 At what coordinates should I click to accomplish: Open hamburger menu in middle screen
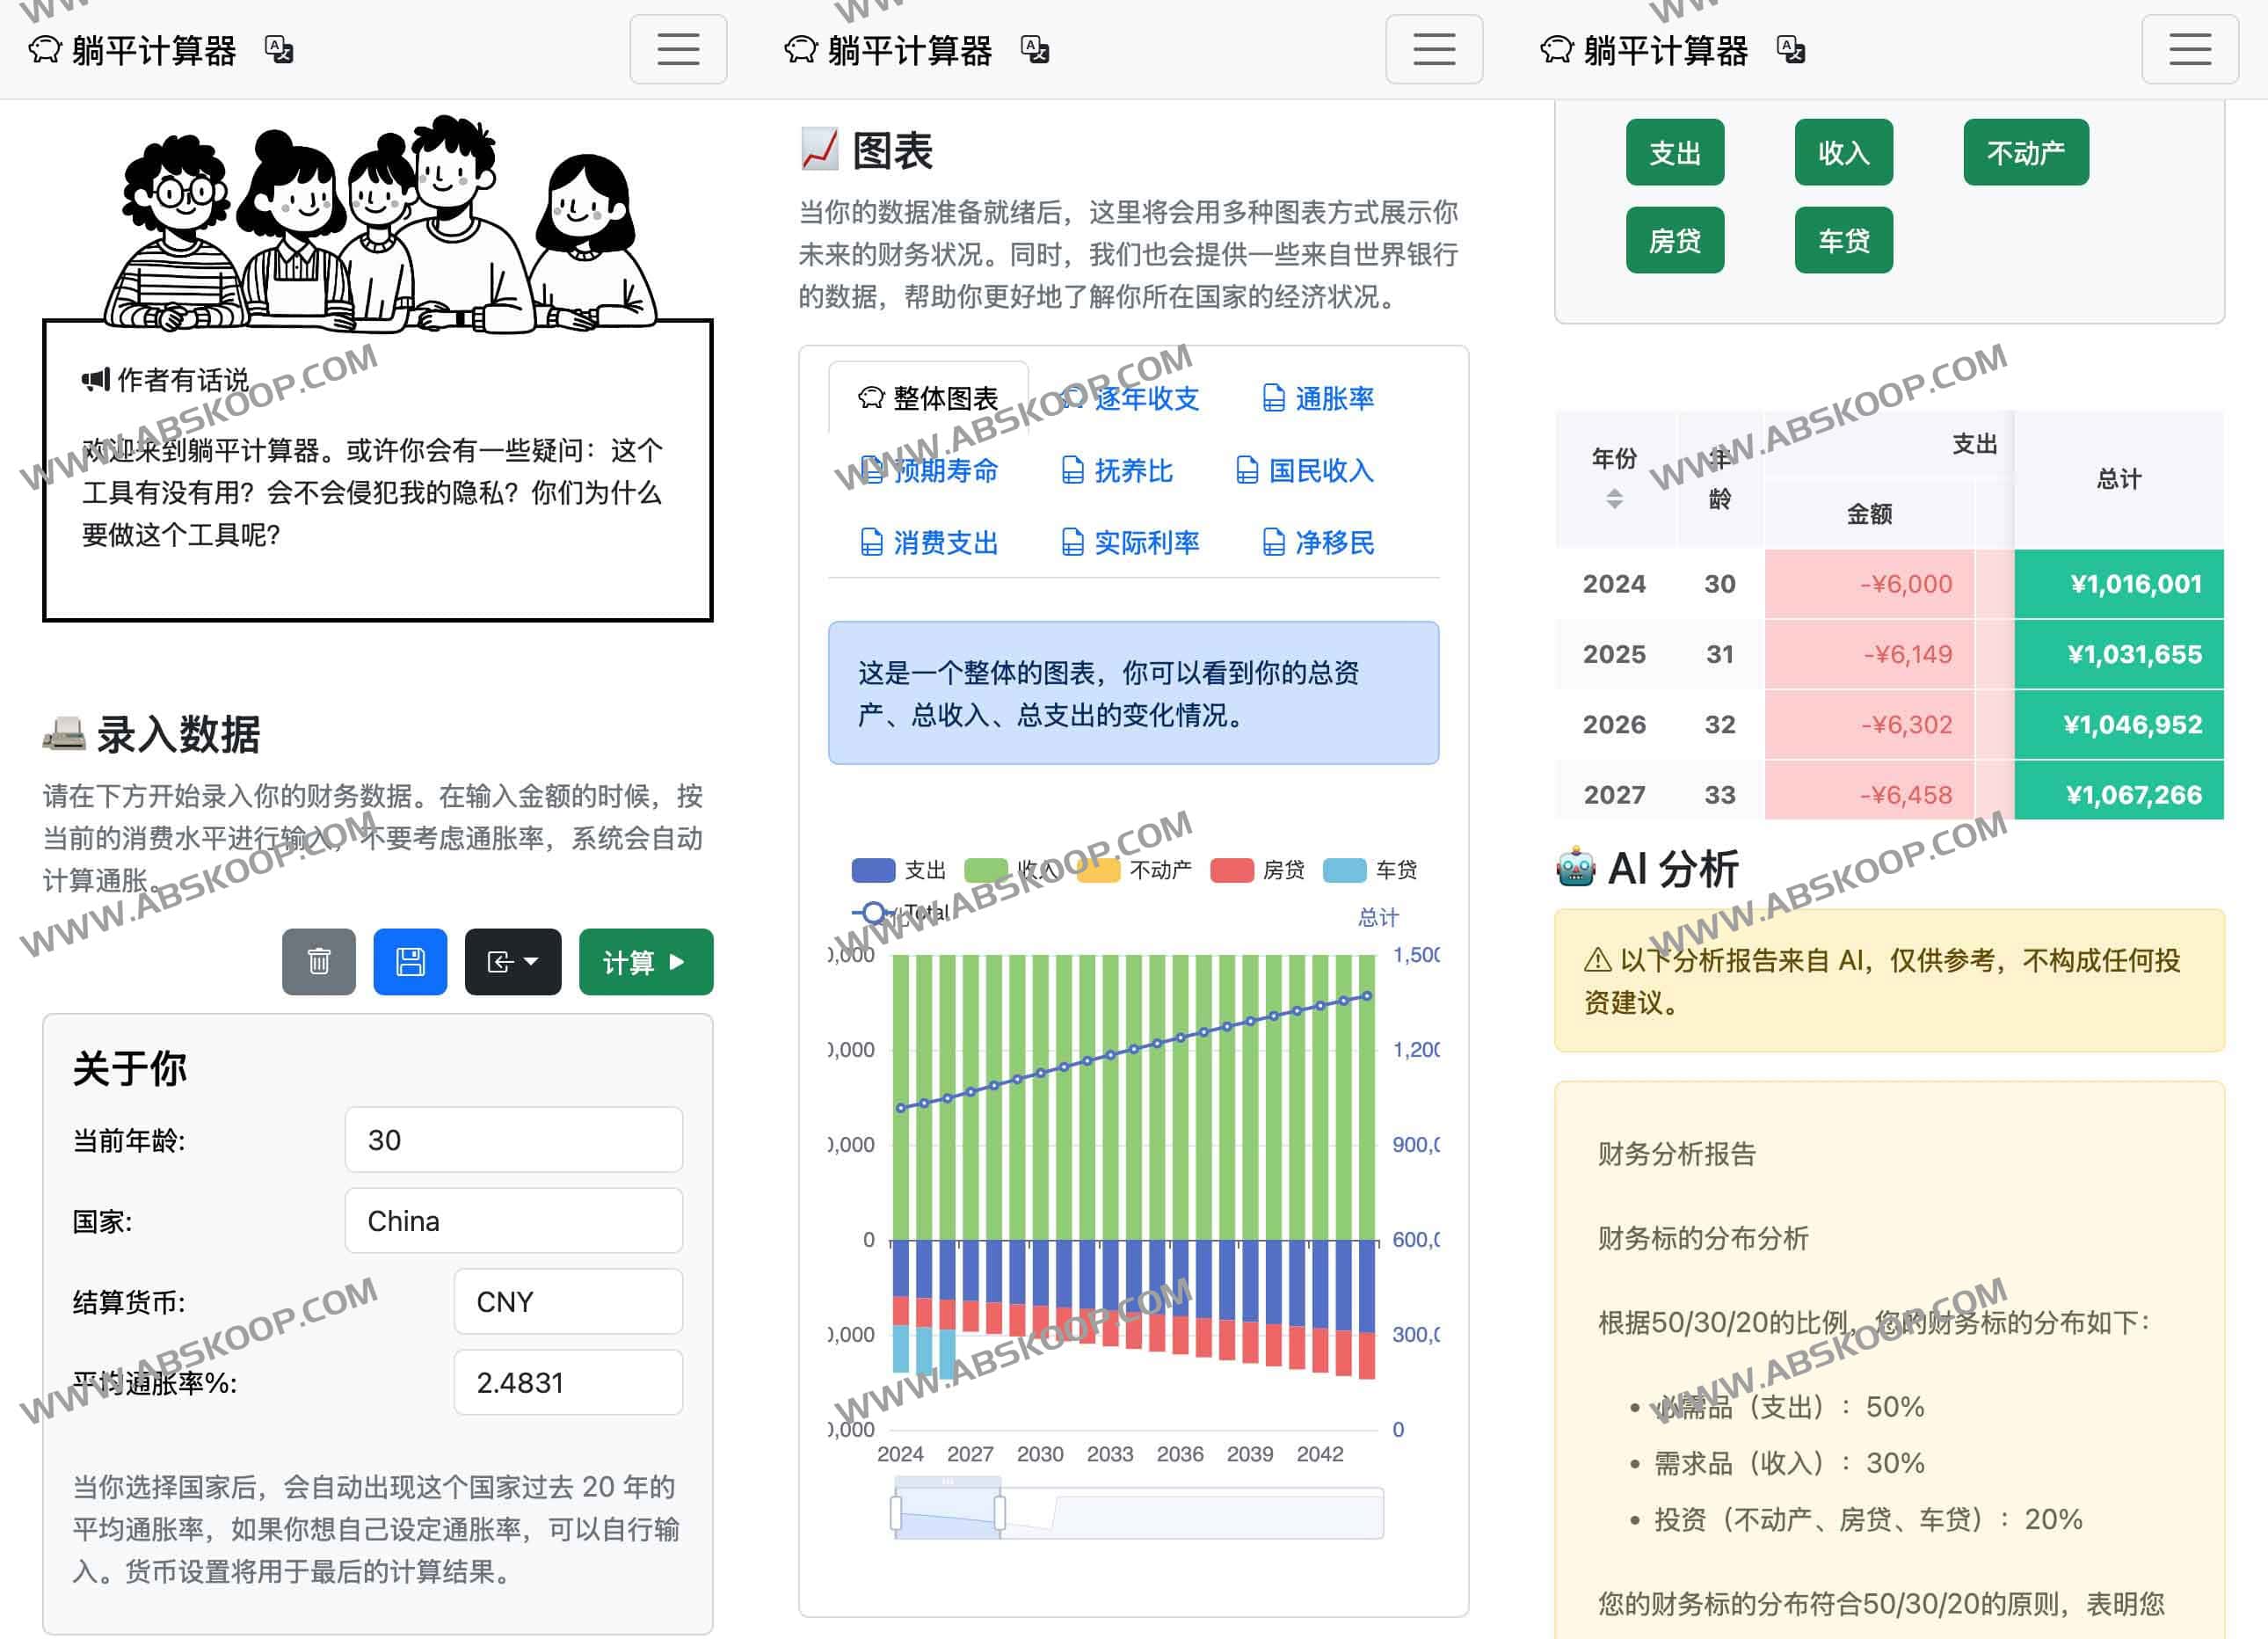[x=1434, y=49]
